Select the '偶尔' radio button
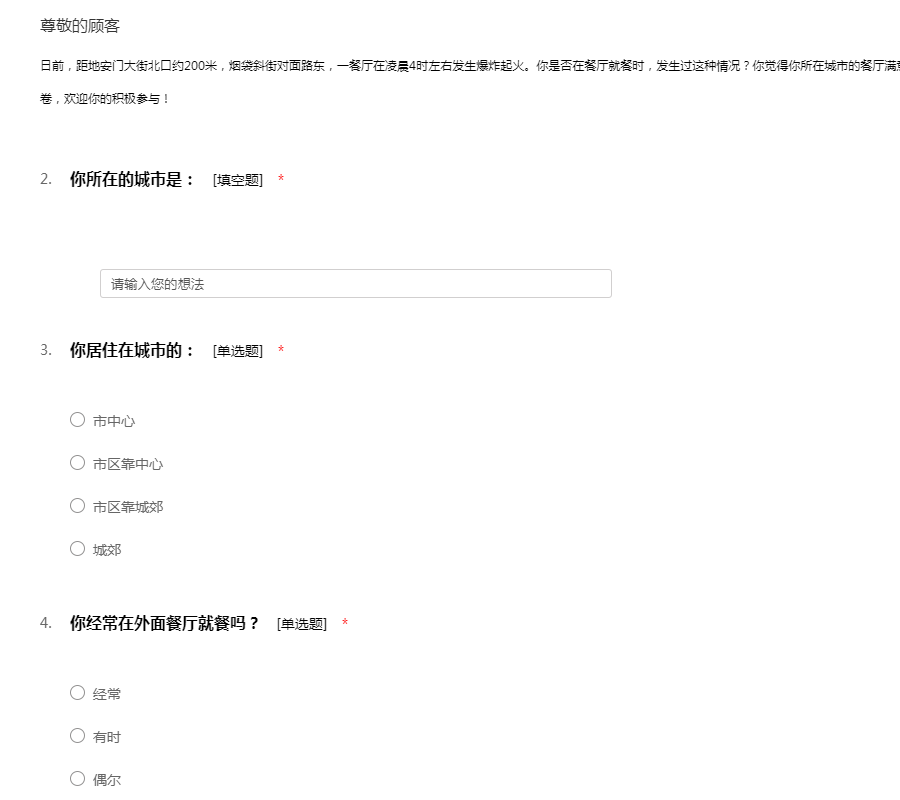900x800 pixels. [x=78, y=779]
